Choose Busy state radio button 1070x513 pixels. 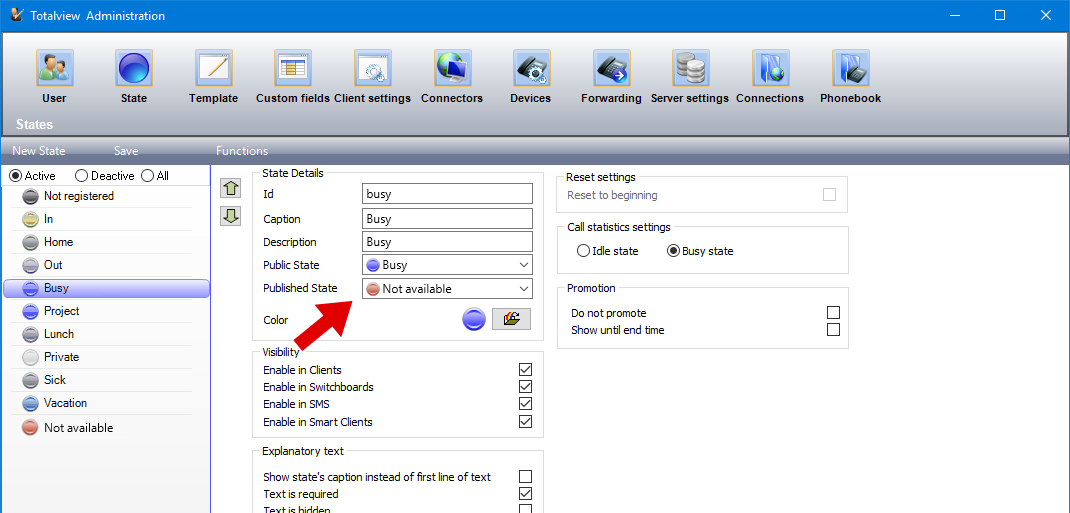click(674, 251)
